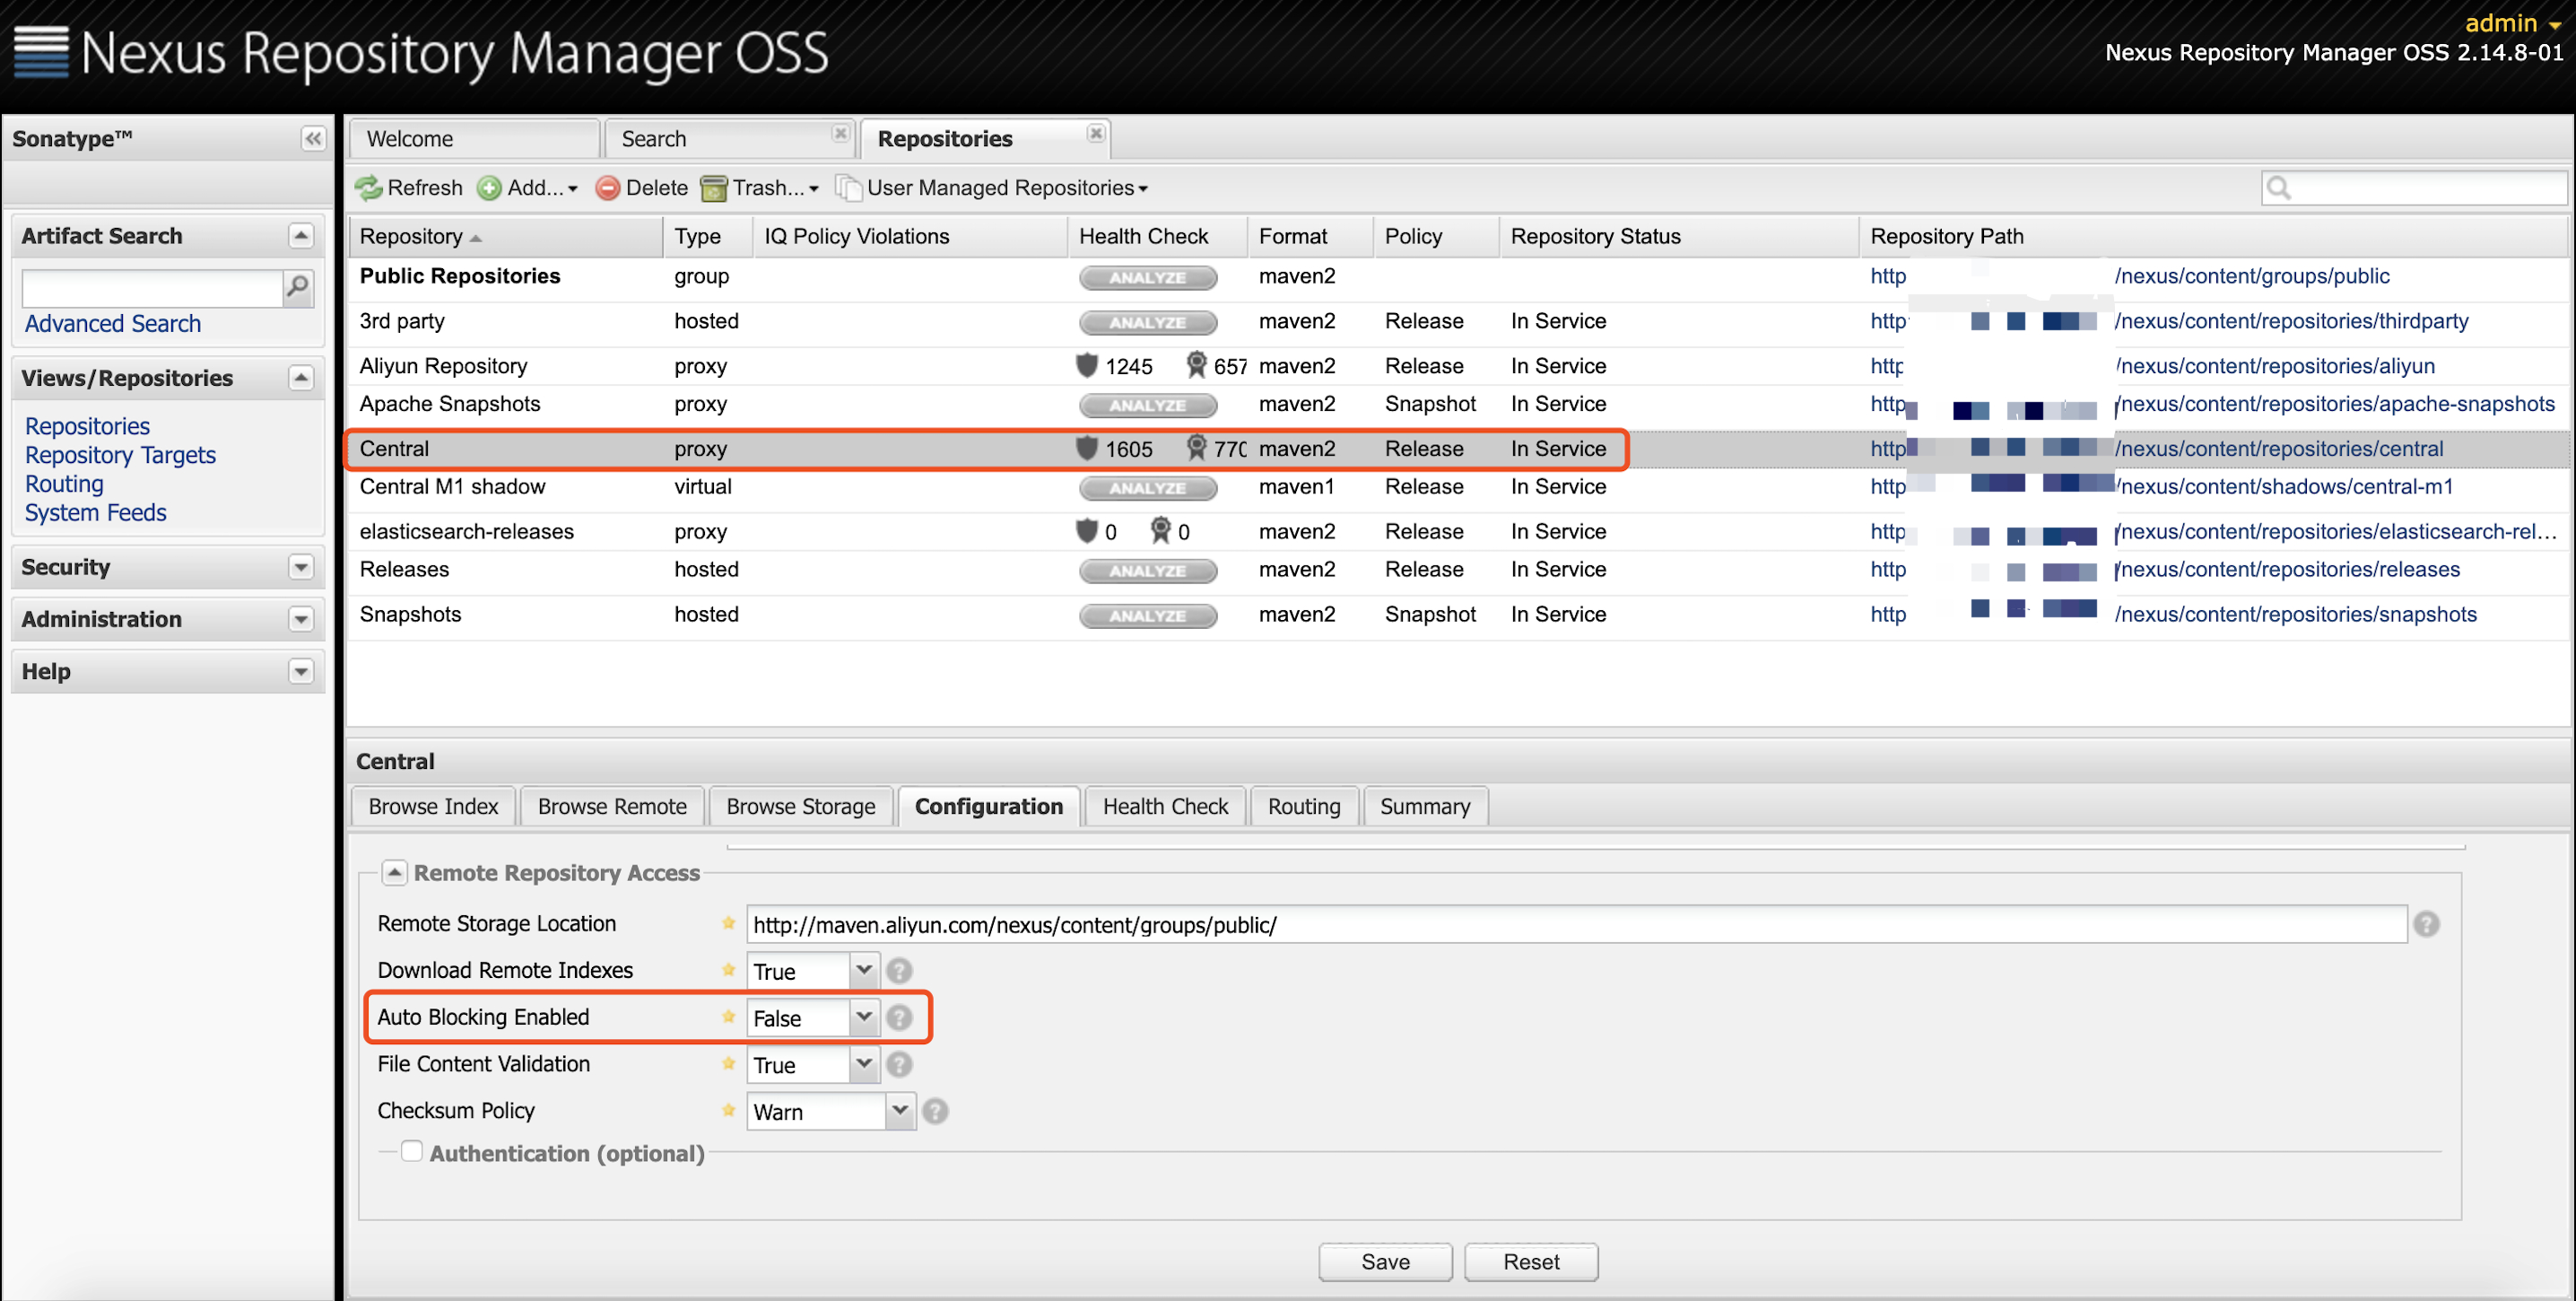Click help icon next to Checksum Policy
2576x1301 pixels.
click(x=935, y=1111)
